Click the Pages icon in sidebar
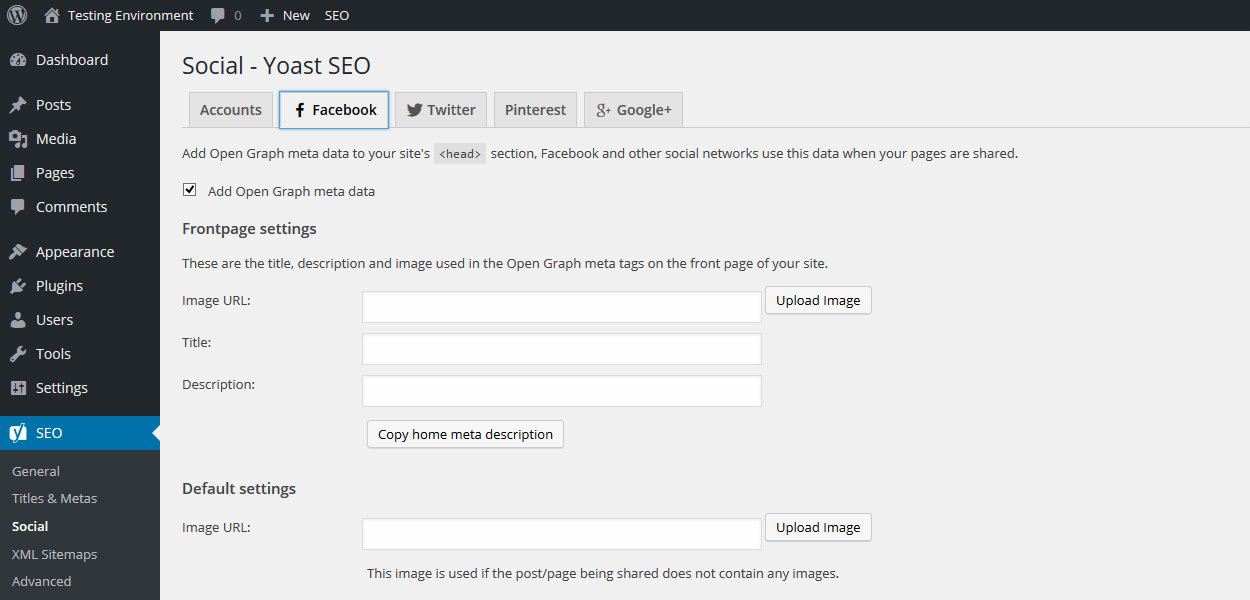1250x600 pixels. click(18, 173)
